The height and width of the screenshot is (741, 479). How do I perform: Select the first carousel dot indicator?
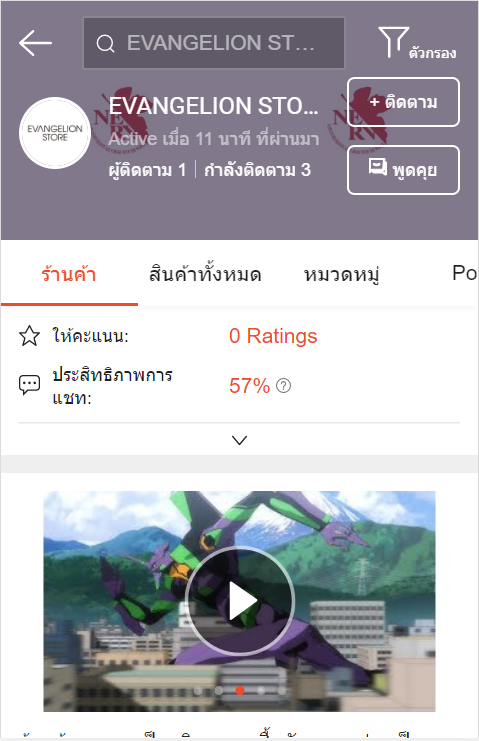pyautogui.click(x=198, y=690)
